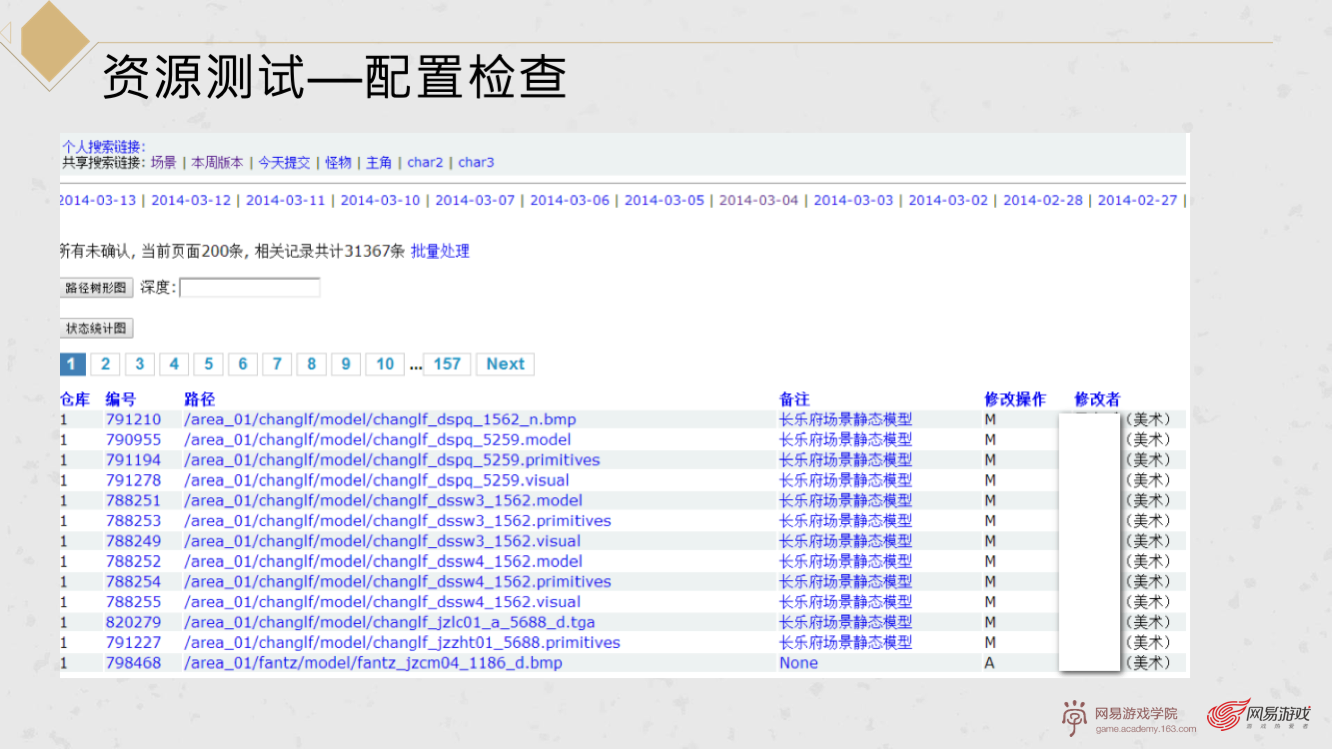Select date 2014-03-04
This screenshot has height=749, width=1332.
click(759, 200)
